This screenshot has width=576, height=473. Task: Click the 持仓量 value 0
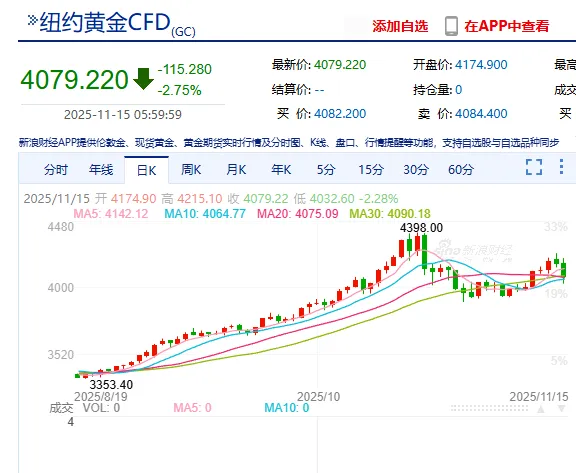458,90
